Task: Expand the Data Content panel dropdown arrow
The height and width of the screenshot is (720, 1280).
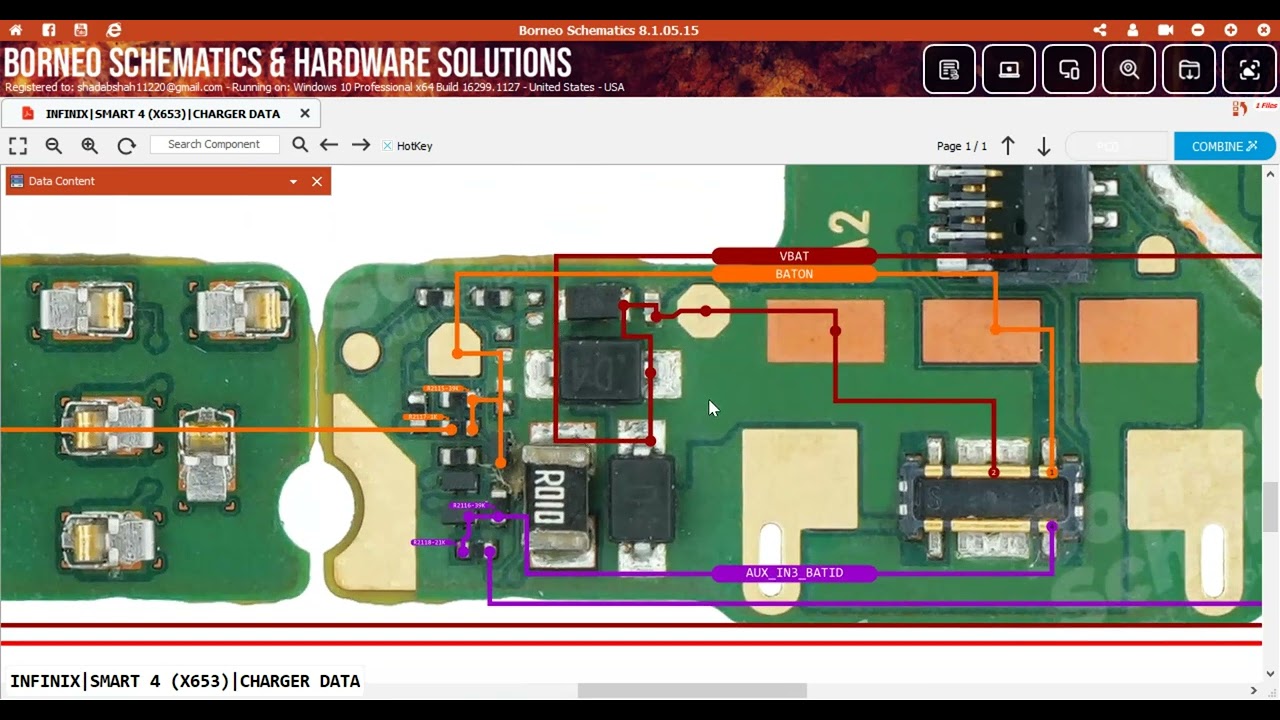Action: point(293,182)
